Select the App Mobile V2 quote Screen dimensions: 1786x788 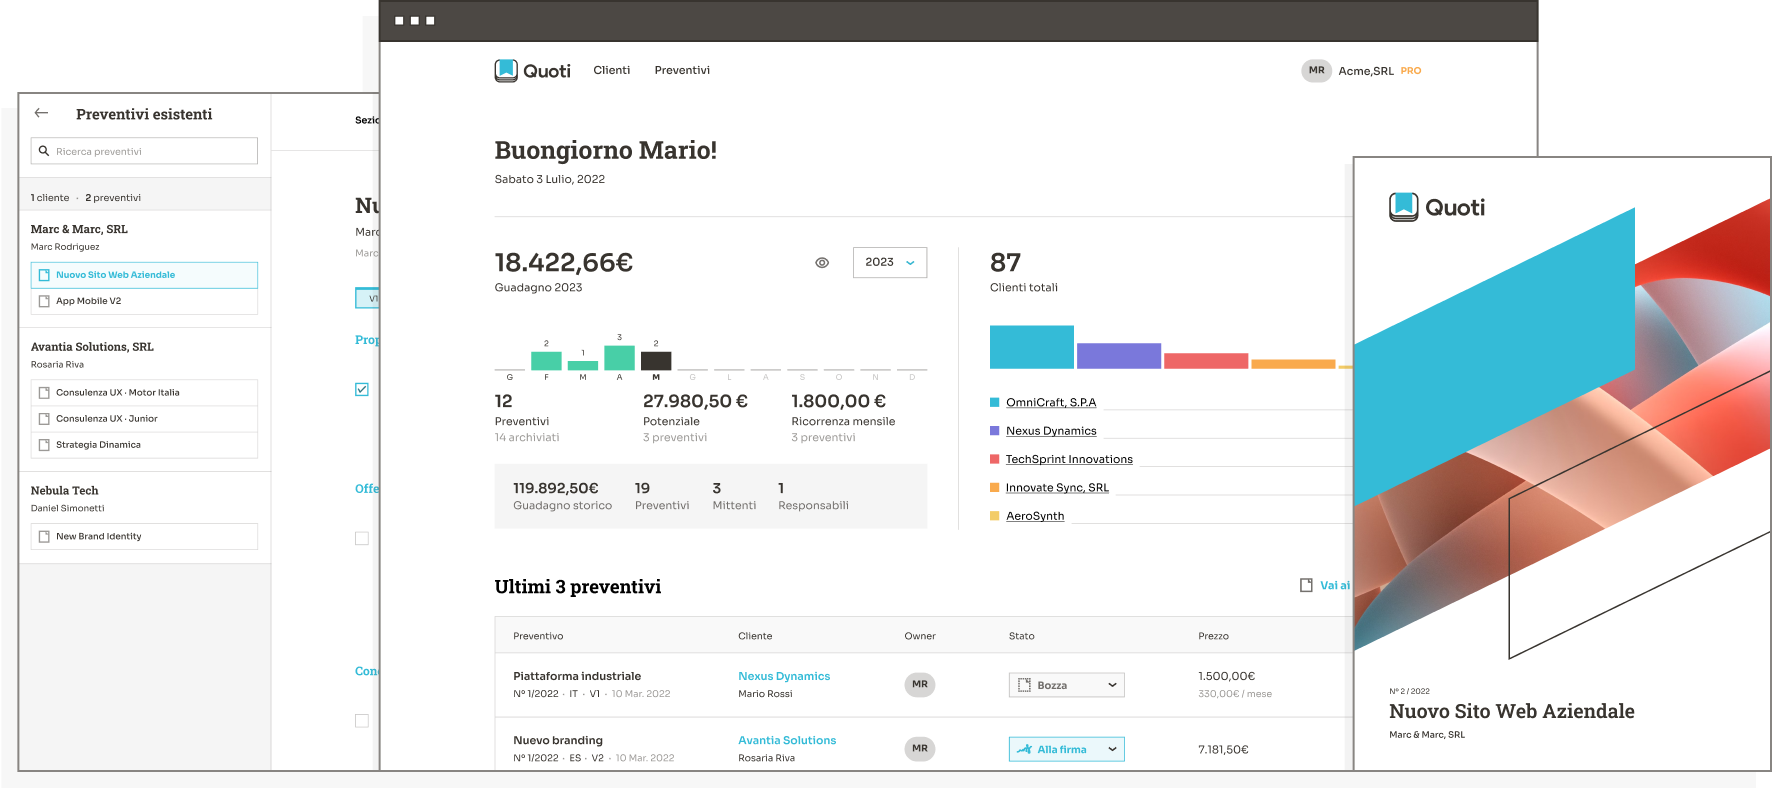click(144, 301)
